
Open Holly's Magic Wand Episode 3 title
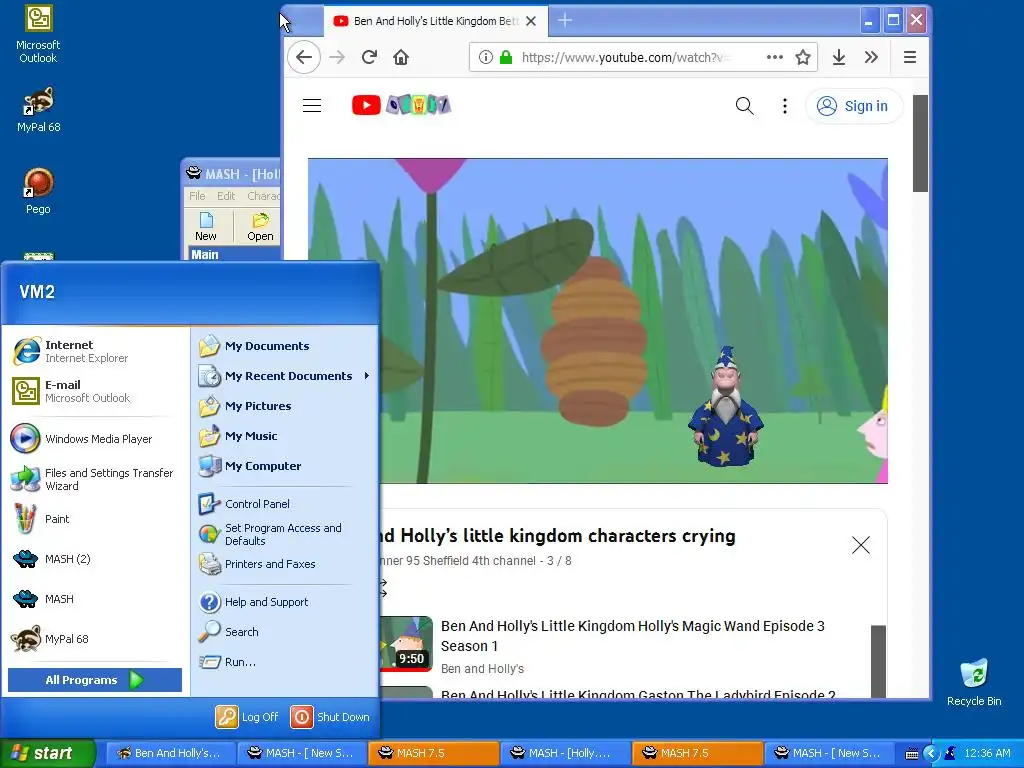click(x=632, y=635)
